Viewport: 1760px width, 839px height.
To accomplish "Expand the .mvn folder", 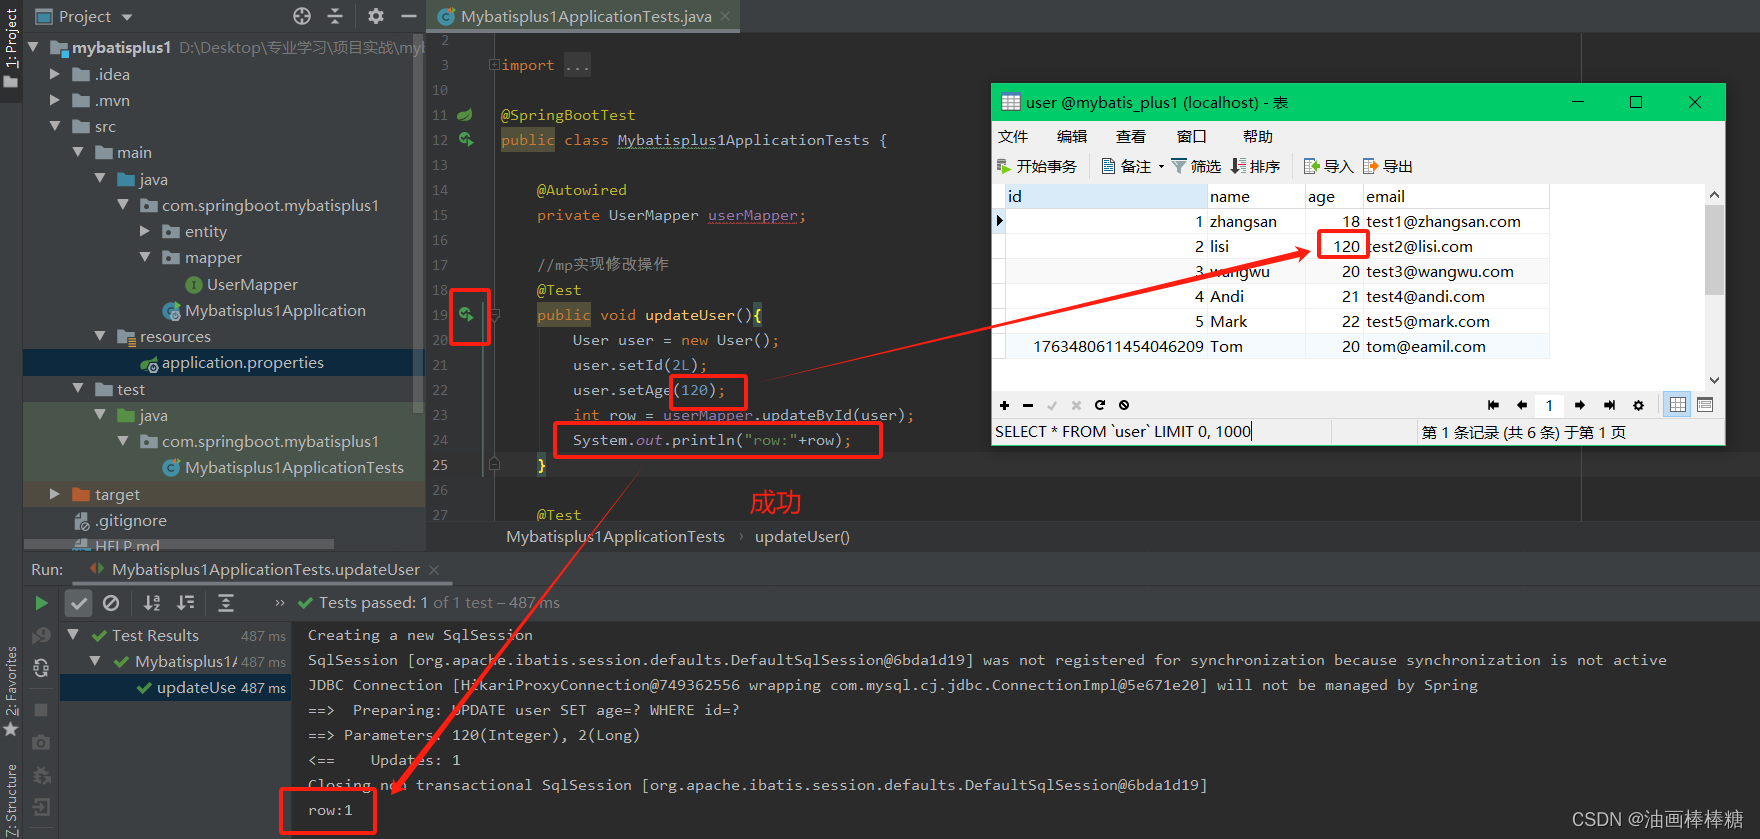I will pos(55,100).
